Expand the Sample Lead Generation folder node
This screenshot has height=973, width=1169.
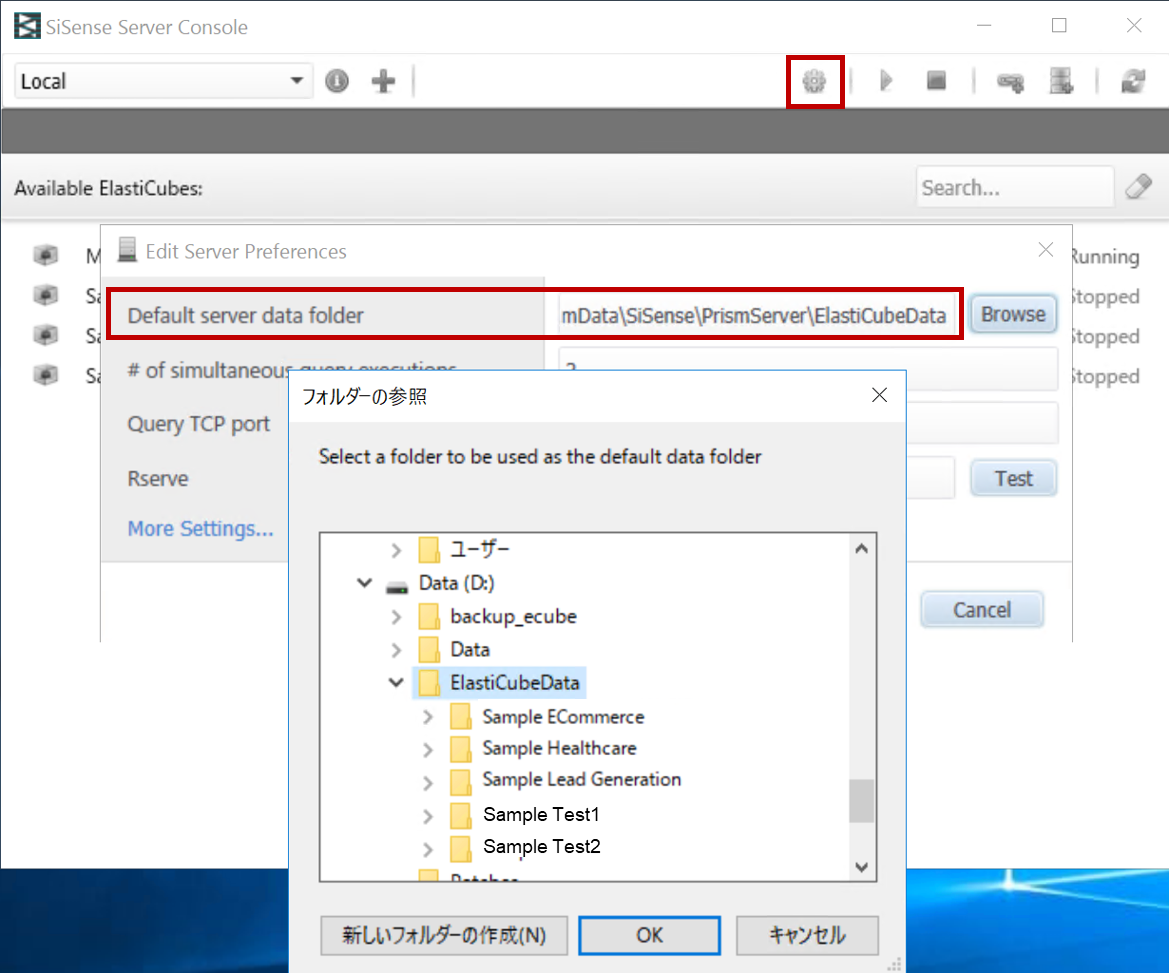428,782
